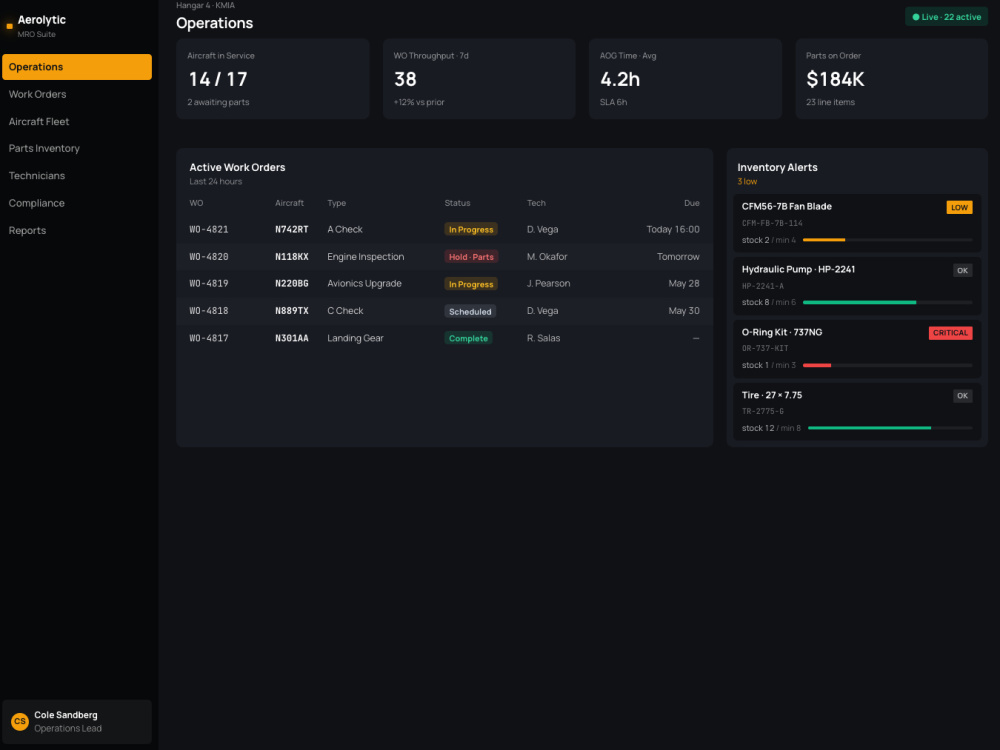The height and width of the screenshot is (750, 1000).
Task: Navigate to Parts Inventory
Action: point(77,149)
